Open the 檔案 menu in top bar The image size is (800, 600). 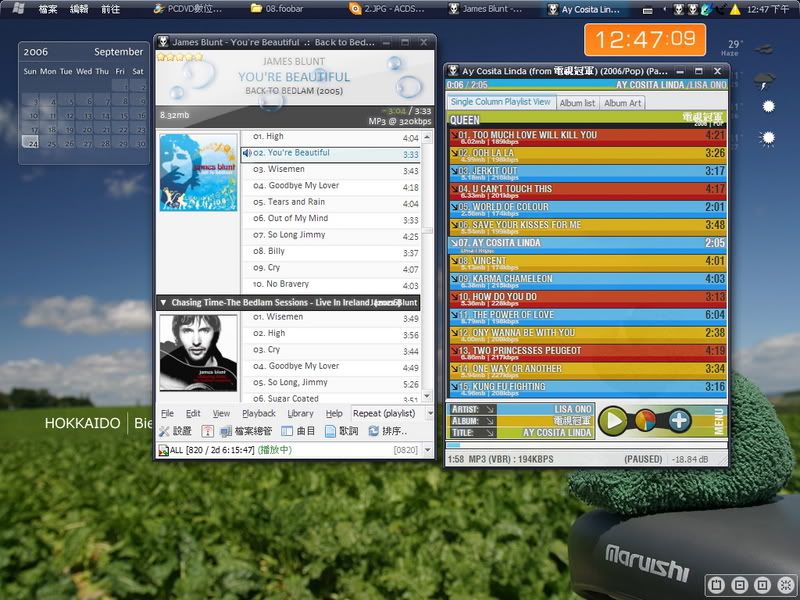48,9
